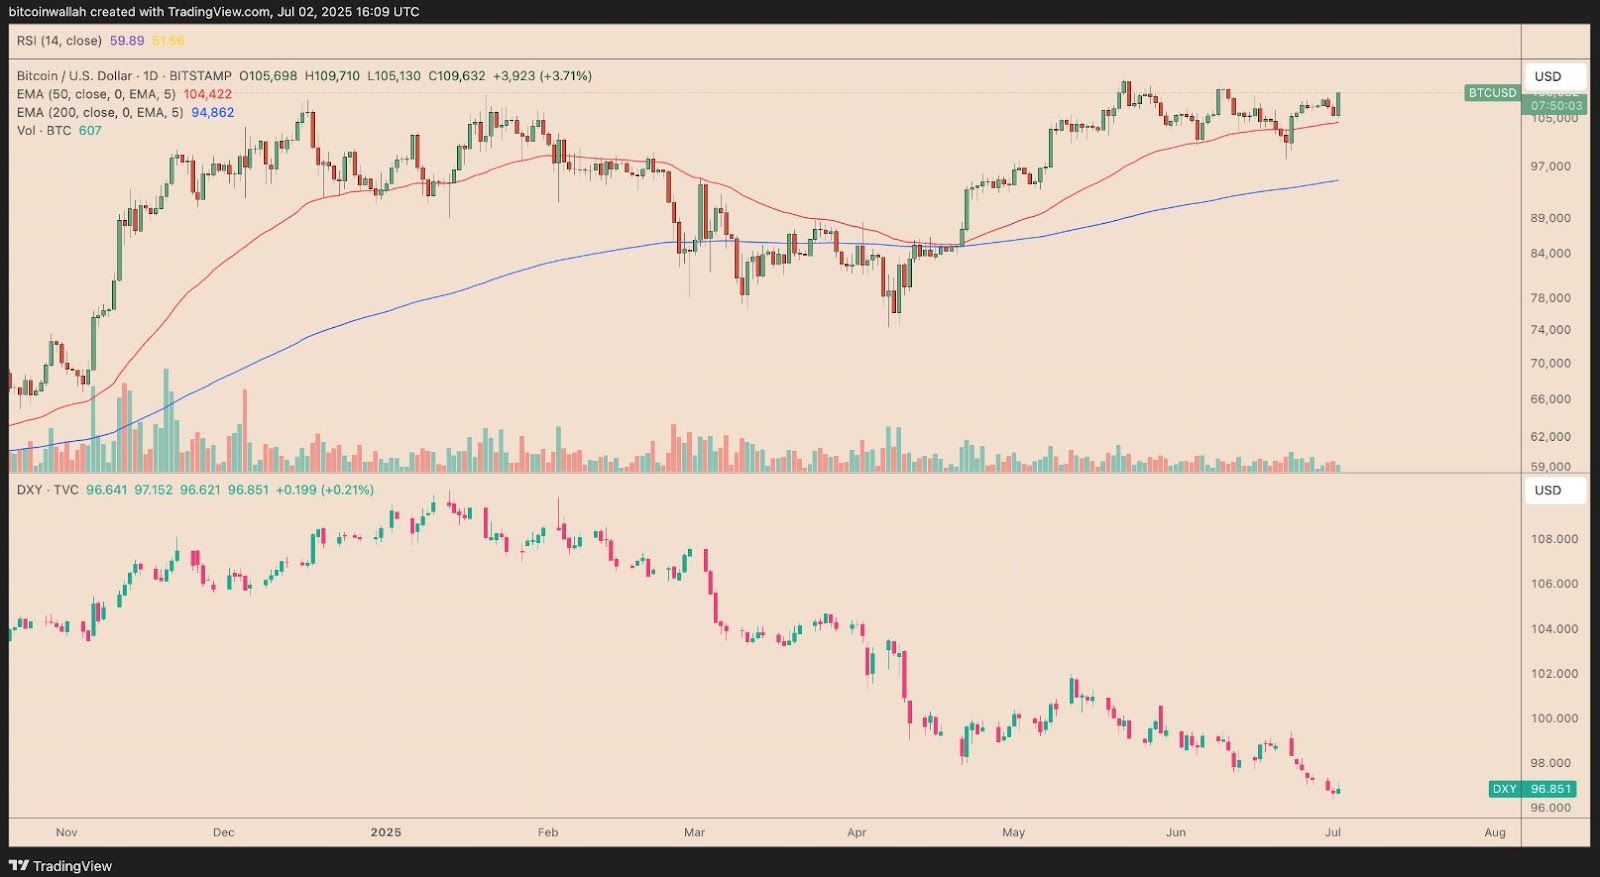Image resolution: width=1600 pixels, height=877 pixels.
Task: Click the DXY open value 96.641
Action: (x=106, y=490)
